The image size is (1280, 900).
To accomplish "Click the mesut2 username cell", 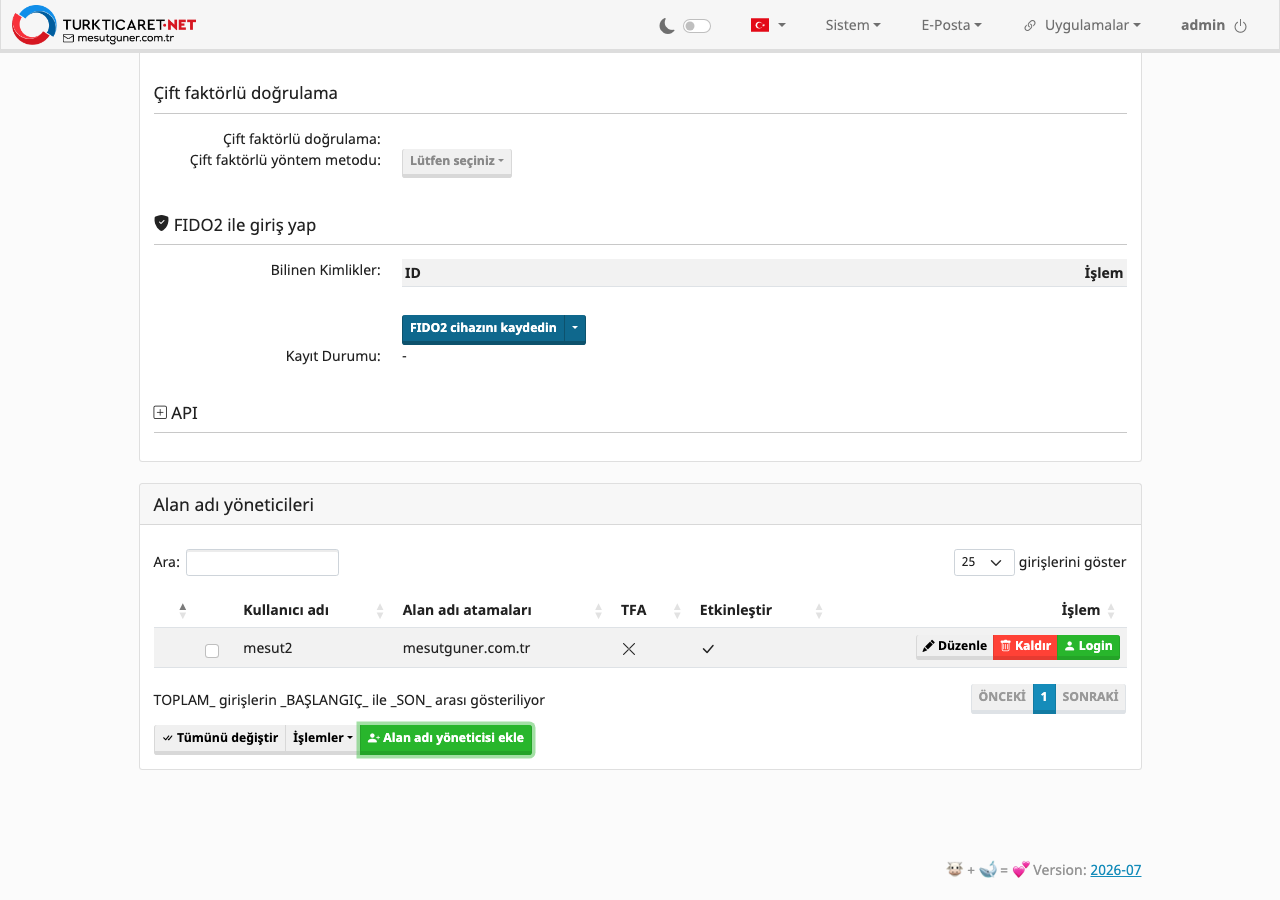I will click(x=268, y=648).
